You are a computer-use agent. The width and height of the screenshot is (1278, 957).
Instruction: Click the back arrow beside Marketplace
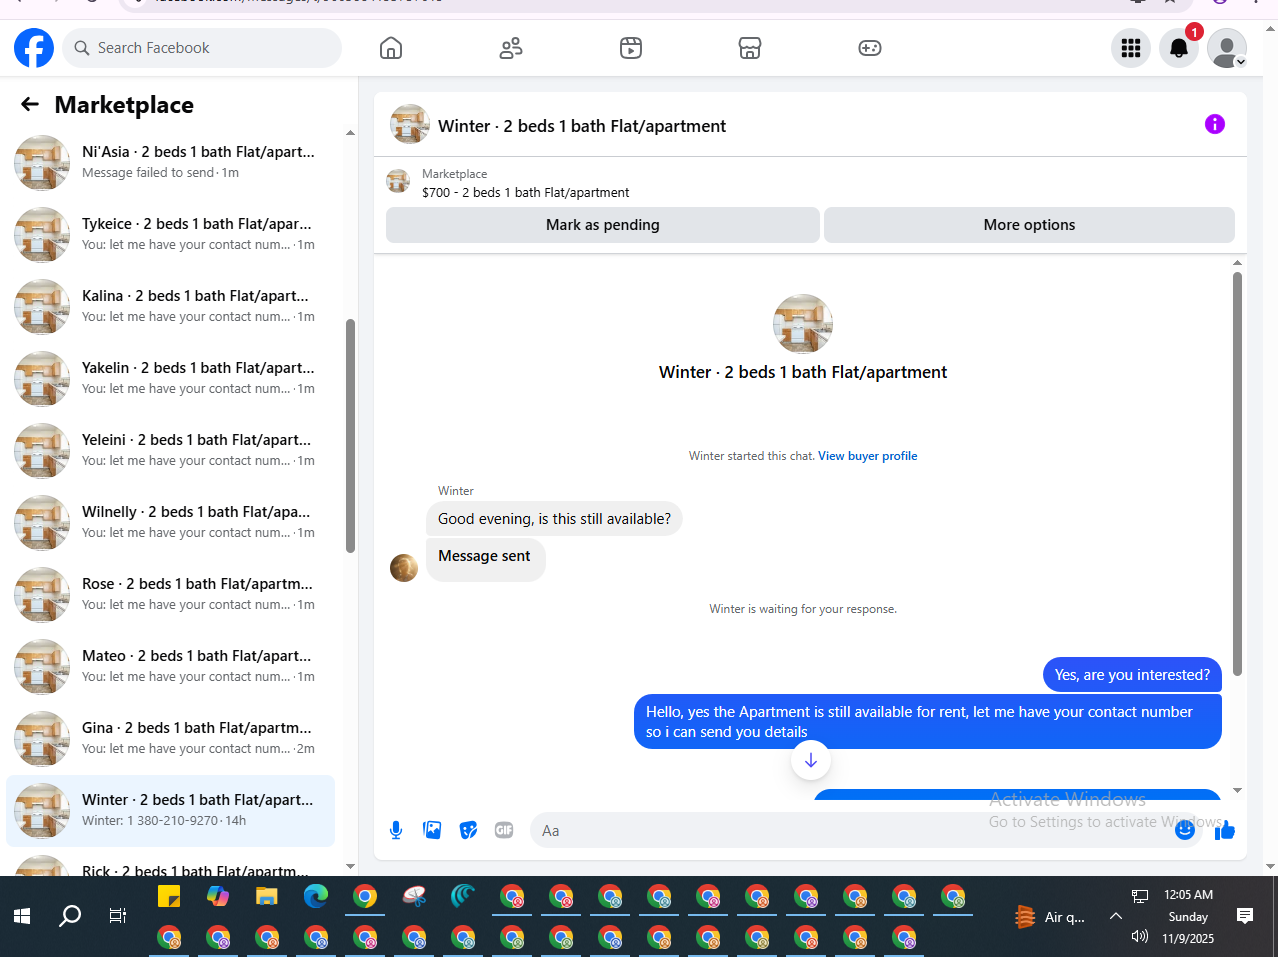[x=30, y=104]
